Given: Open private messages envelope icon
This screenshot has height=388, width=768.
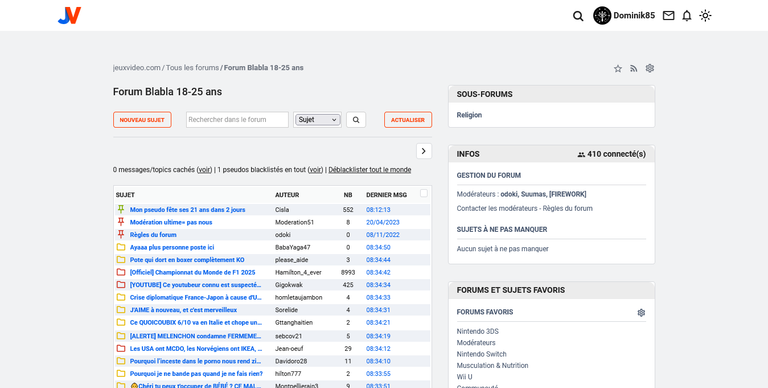Looking at the screenshot, I should tap(669, 16).
